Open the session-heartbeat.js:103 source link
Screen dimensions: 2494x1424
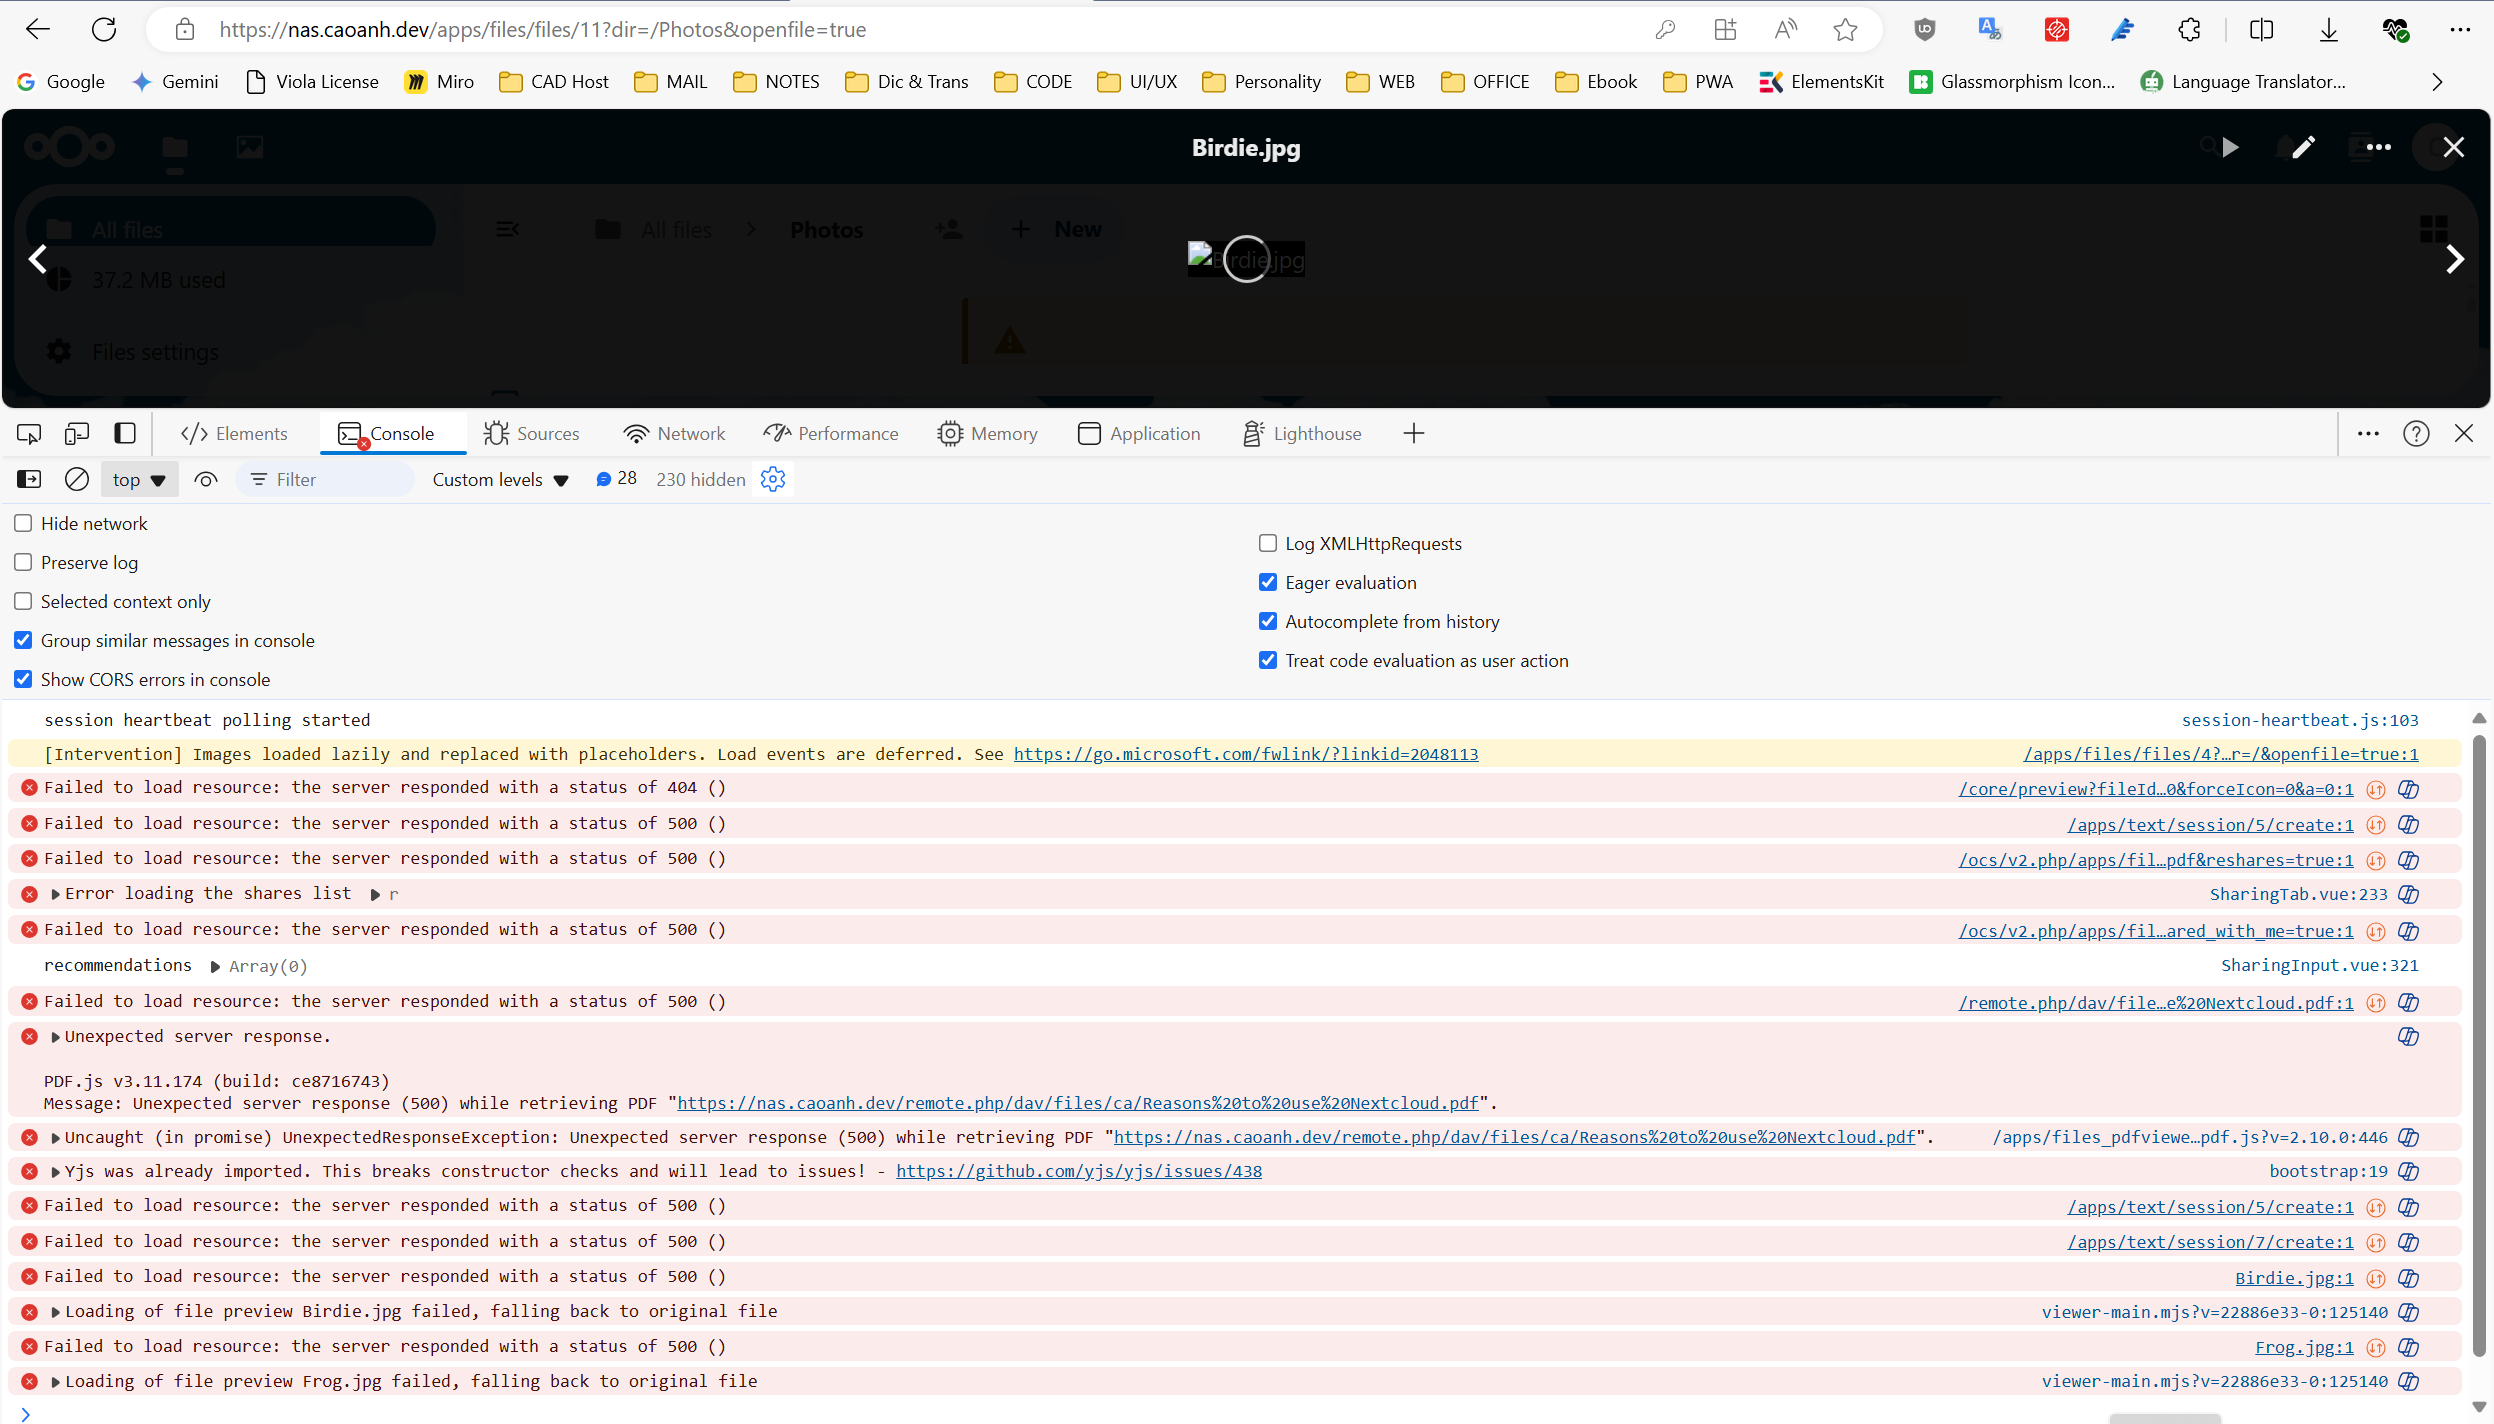click(x=2299, y=720)
